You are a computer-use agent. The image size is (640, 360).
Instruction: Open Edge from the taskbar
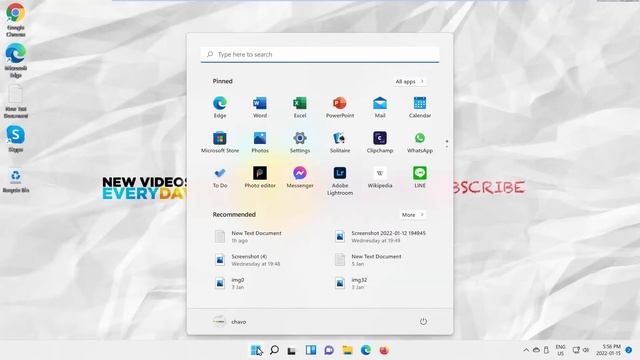pyautogui.click(x=366, y=350)
